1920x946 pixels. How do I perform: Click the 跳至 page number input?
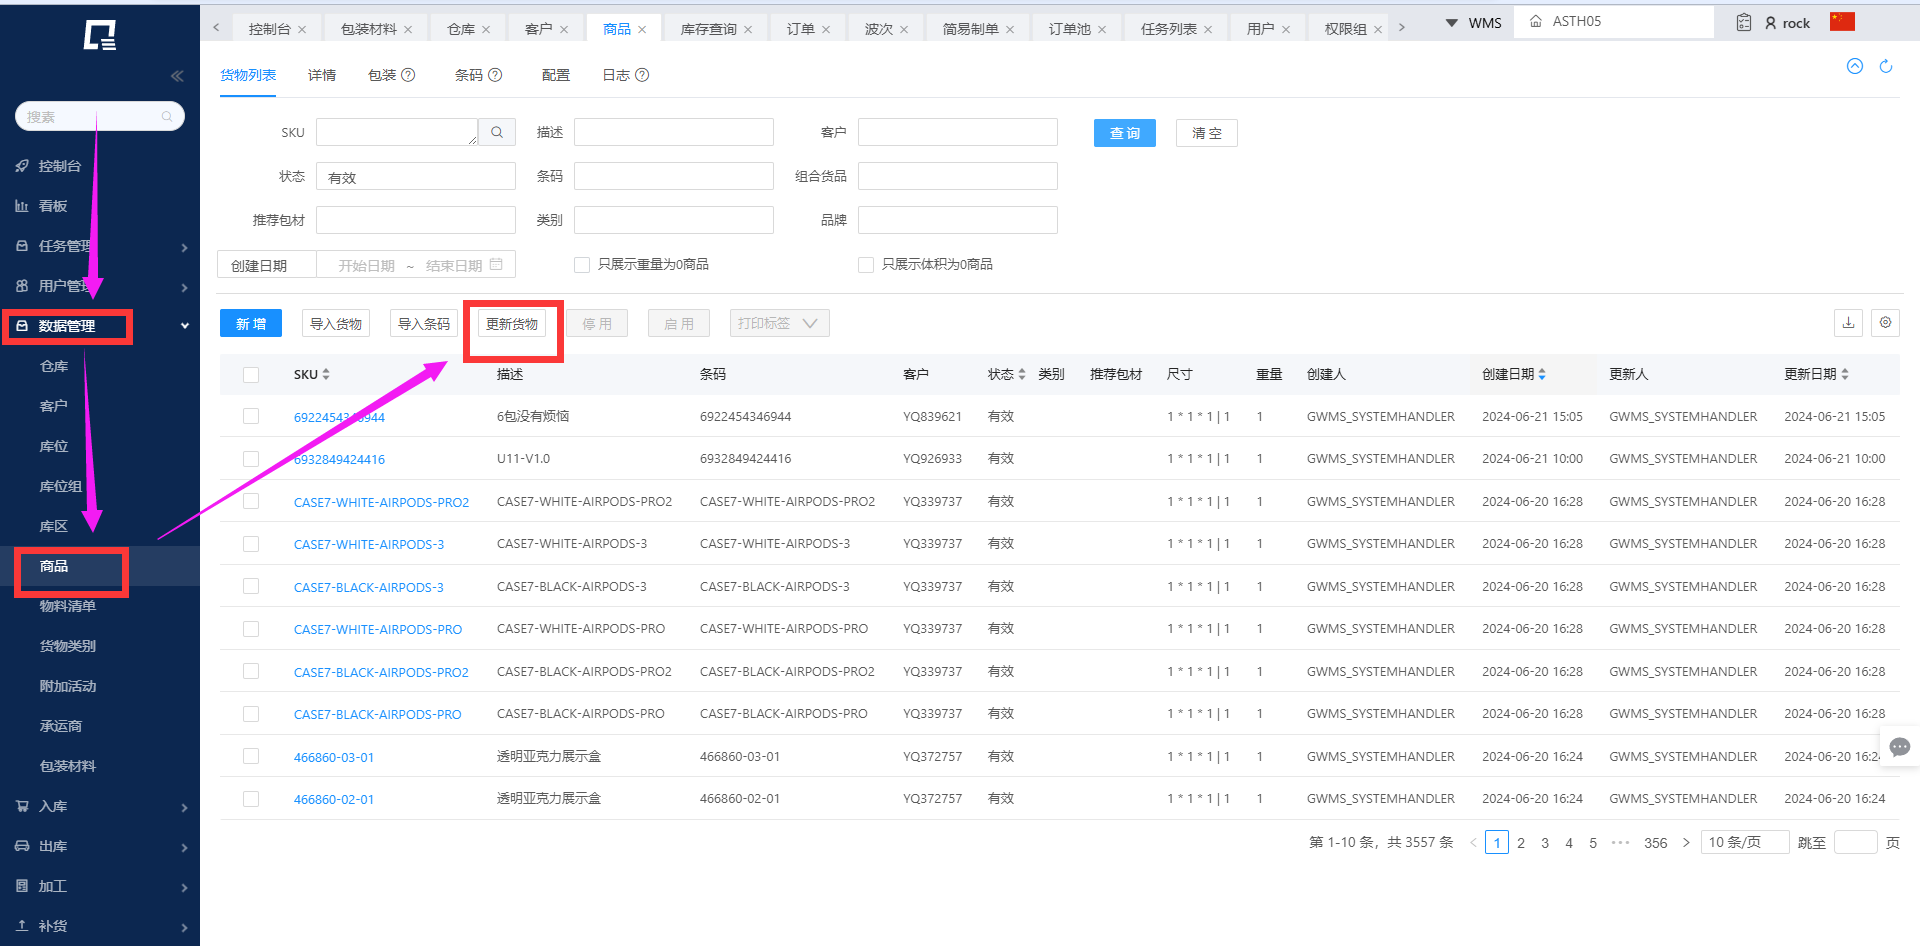click(x=1856, y=842)
